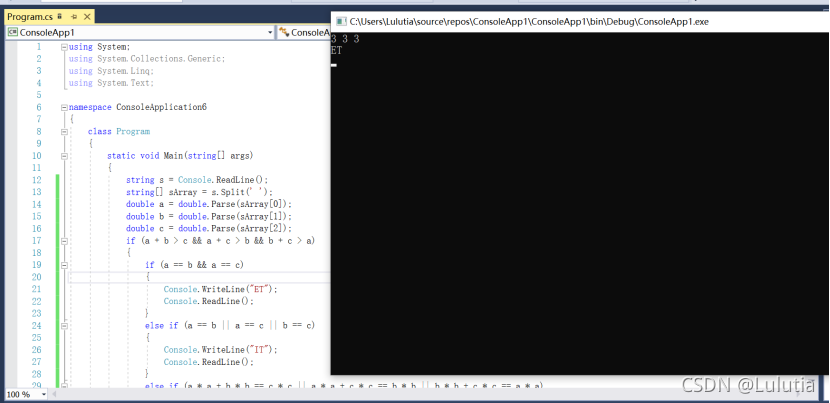Click the 'if (a == b && a == c)' line
This screenshot has height=403, width=830.
[x=194, y=265]
